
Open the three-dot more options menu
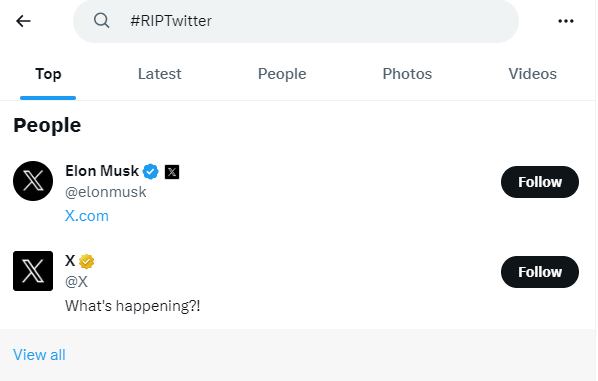pos(566,21)
